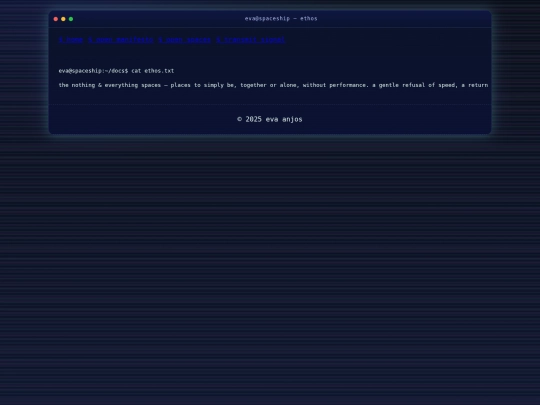Viewport: 540px width, 405px height.
Task: Click the '© 2025 eva anjos' footer
Action: (x=270, y=119)
